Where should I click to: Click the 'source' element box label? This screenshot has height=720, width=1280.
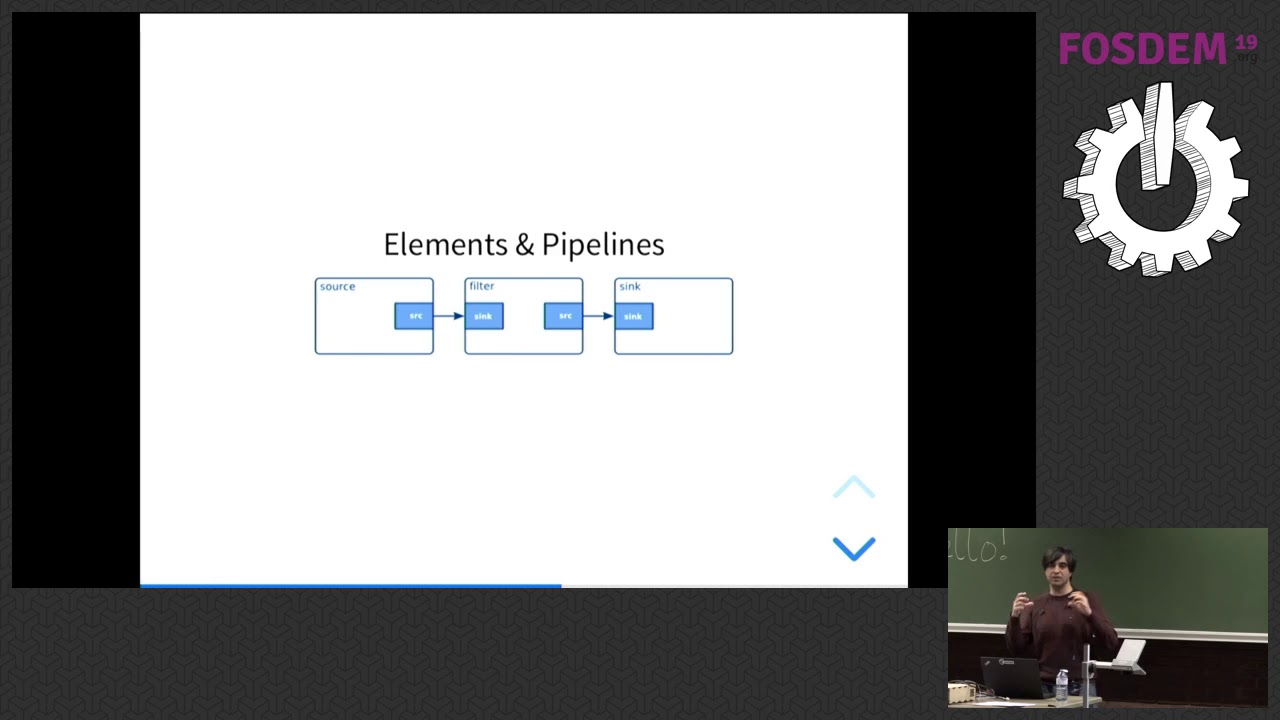337,286
